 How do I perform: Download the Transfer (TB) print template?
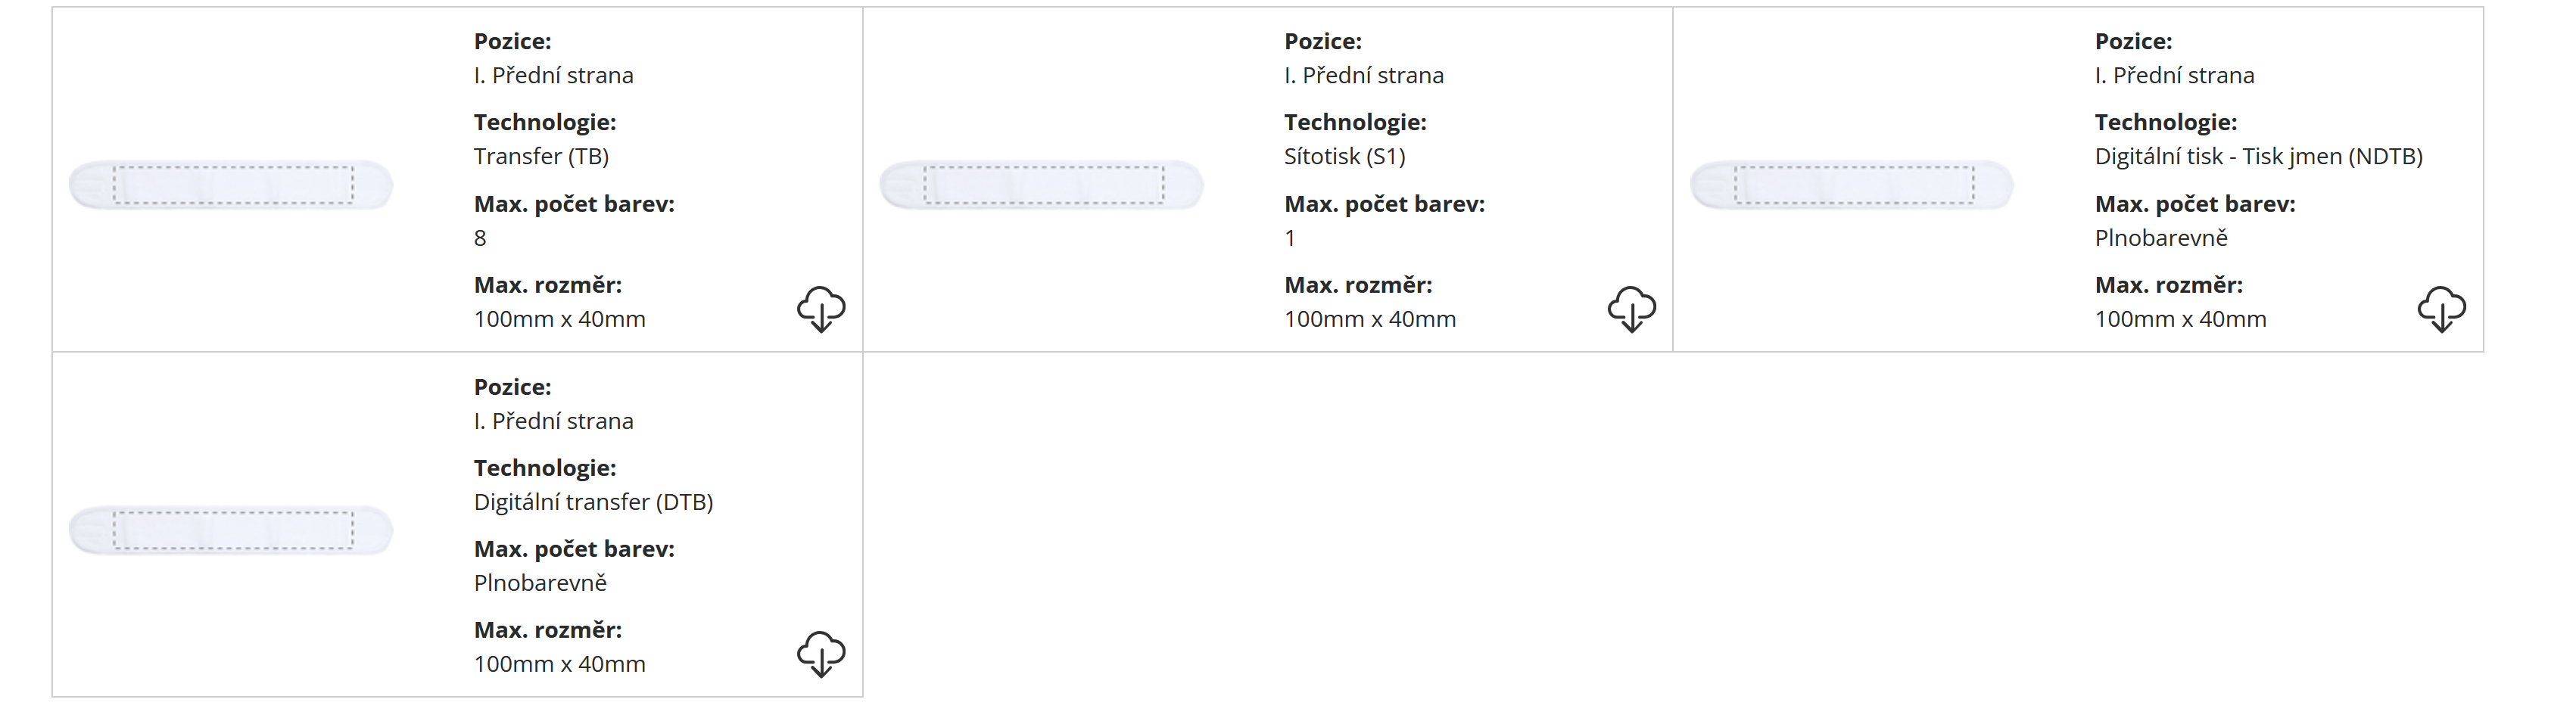pos(820,309)
